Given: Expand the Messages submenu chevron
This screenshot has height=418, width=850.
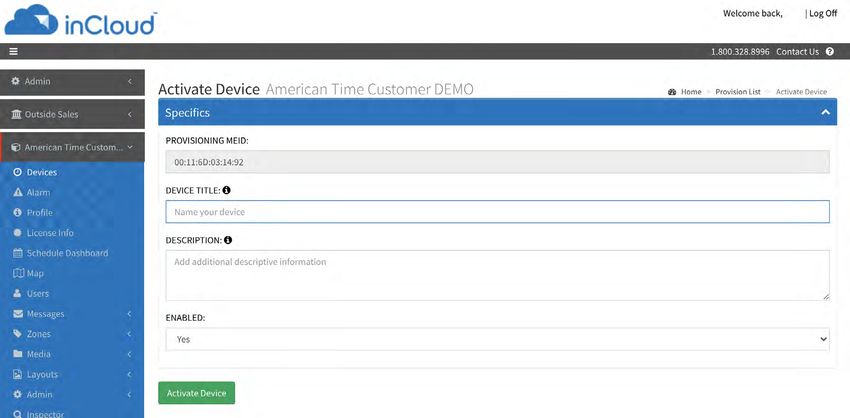Looking at the screenshot, I should point(130,314).
